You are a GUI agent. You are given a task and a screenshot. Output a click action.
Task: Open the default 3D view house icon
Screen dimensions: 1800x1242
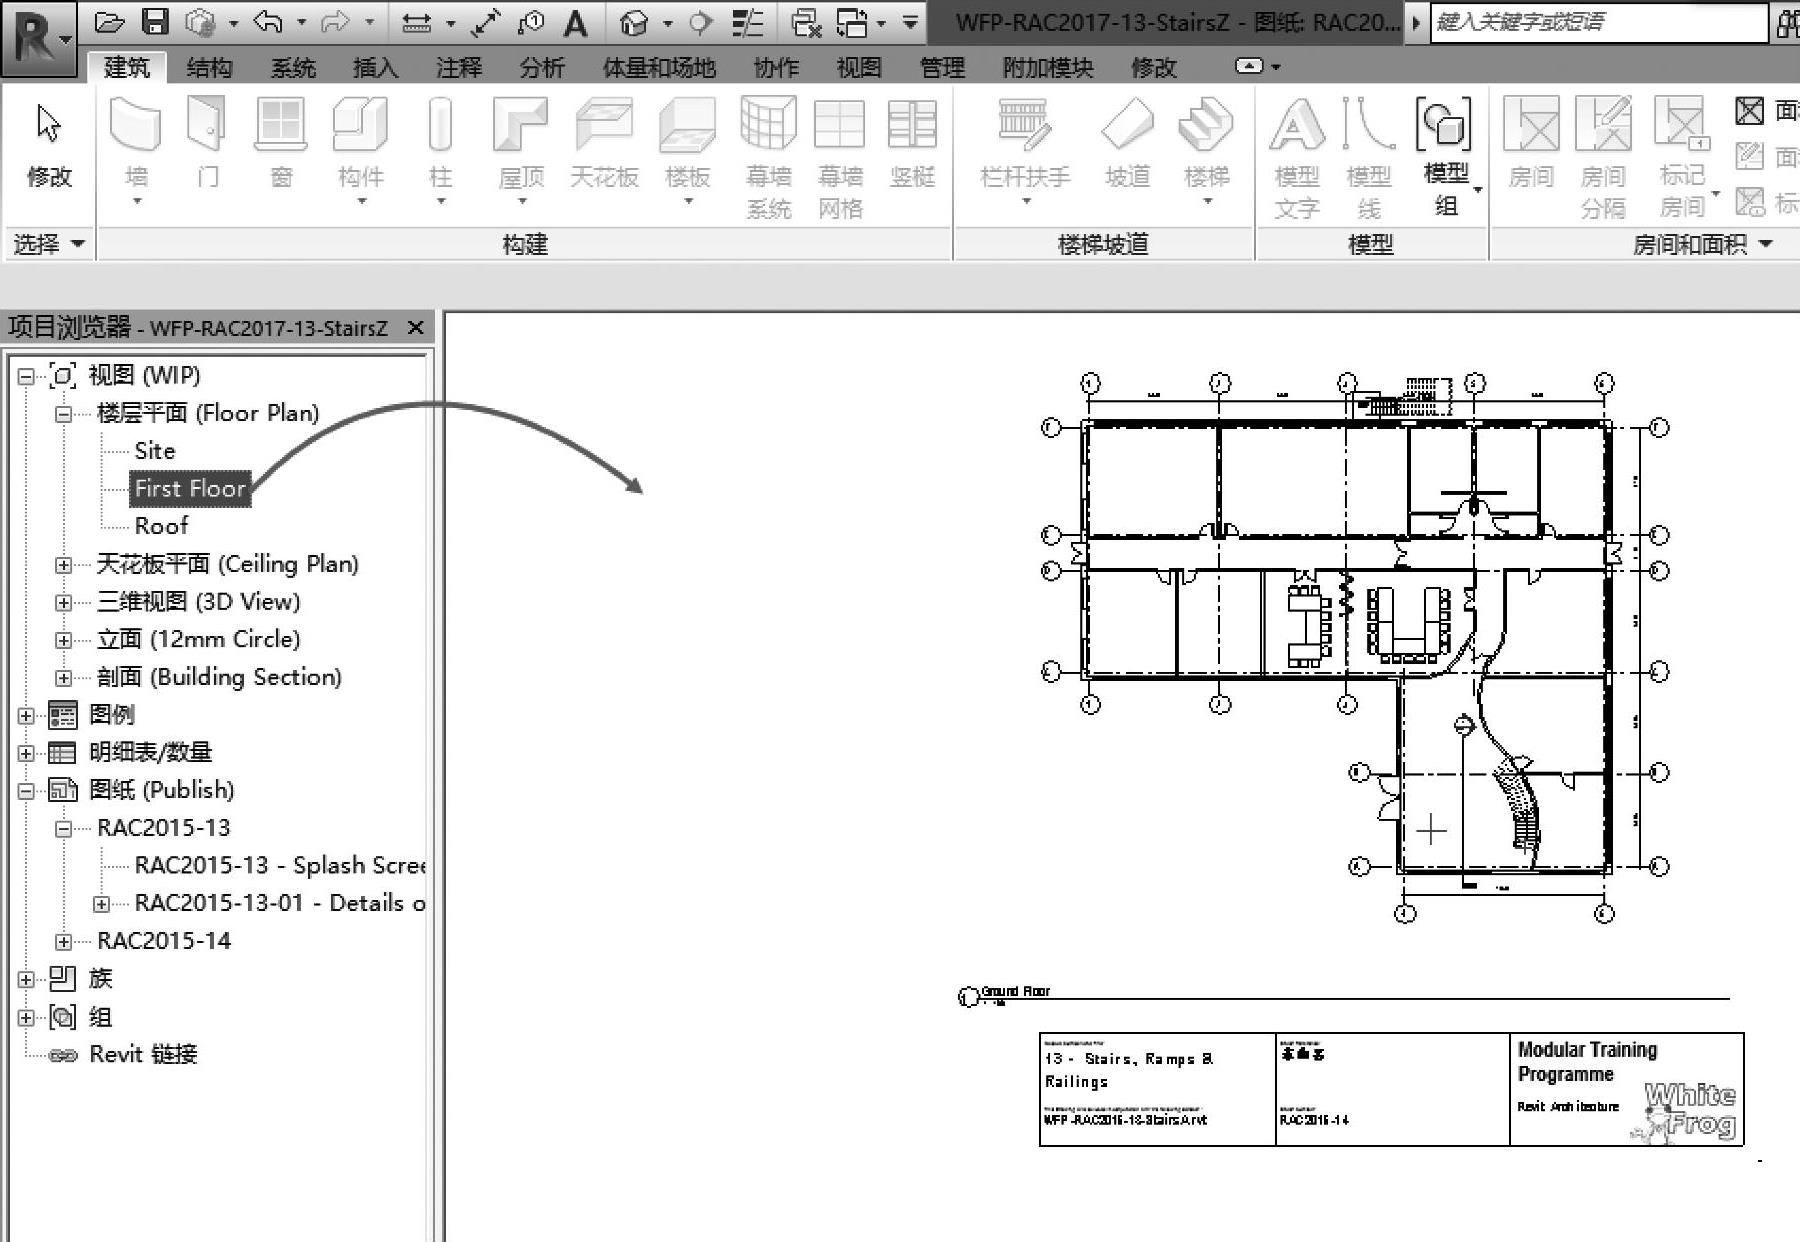(633, 22)
